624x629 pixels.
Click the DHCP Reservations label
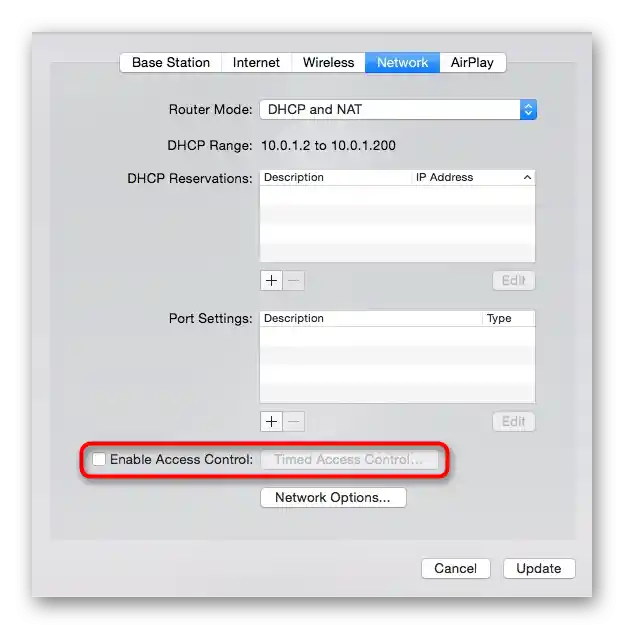pos(190,178)
